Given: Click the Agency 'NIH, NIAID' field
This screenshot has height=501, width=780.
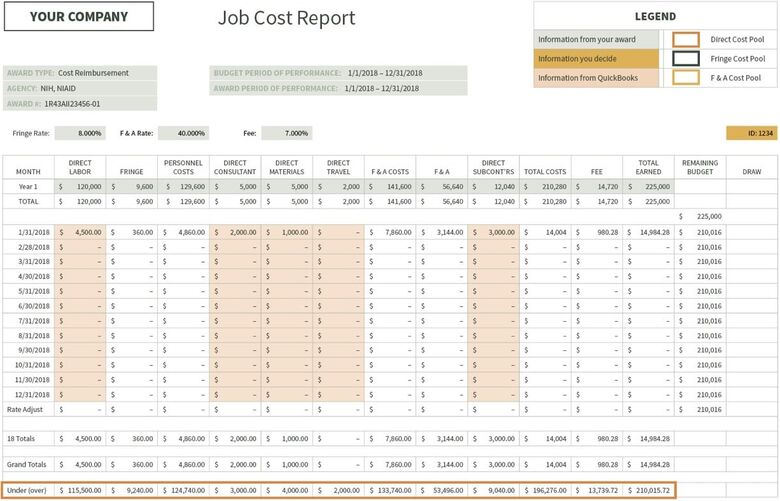Looking at the screenshot, I should point(80,89).
